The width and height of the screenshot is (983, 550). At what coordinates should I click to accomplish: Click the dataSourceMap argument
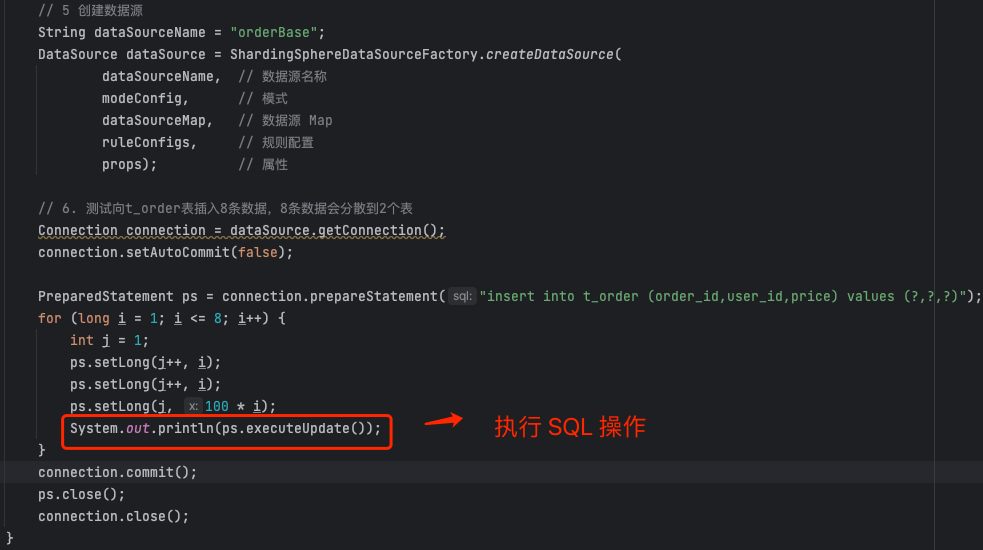(156, 120)
